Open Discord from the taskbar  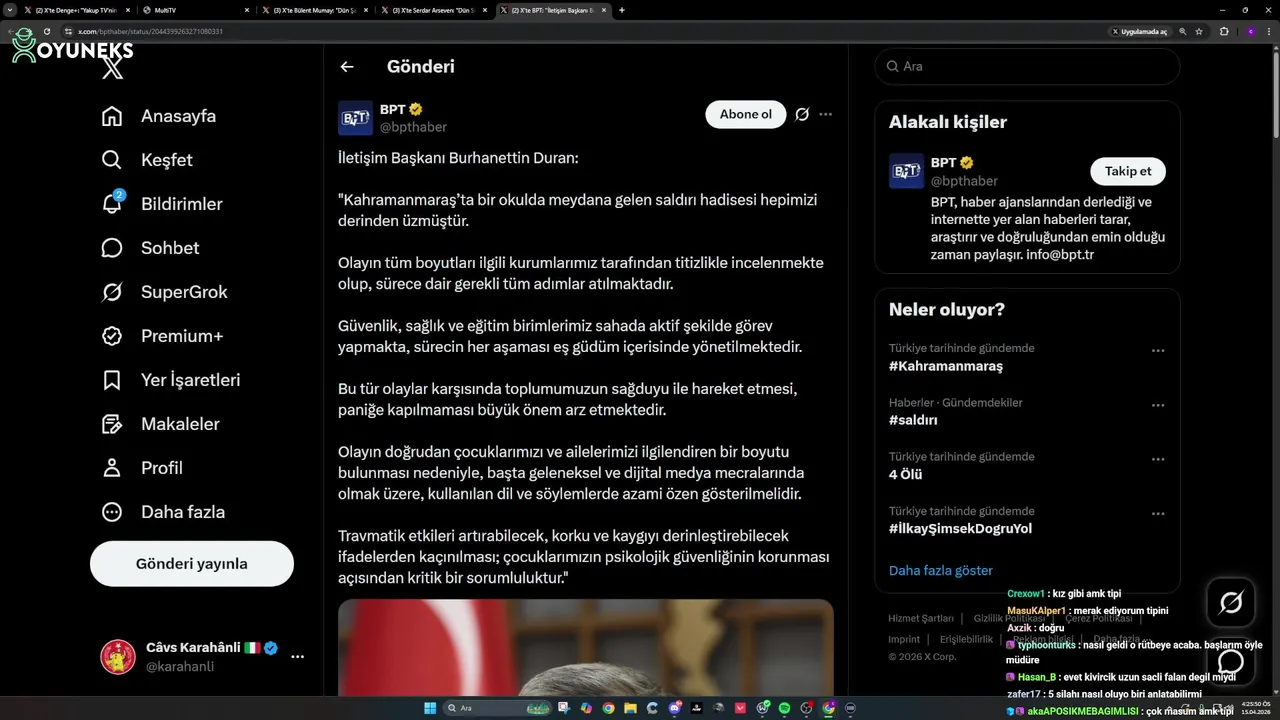coord(674,708)
